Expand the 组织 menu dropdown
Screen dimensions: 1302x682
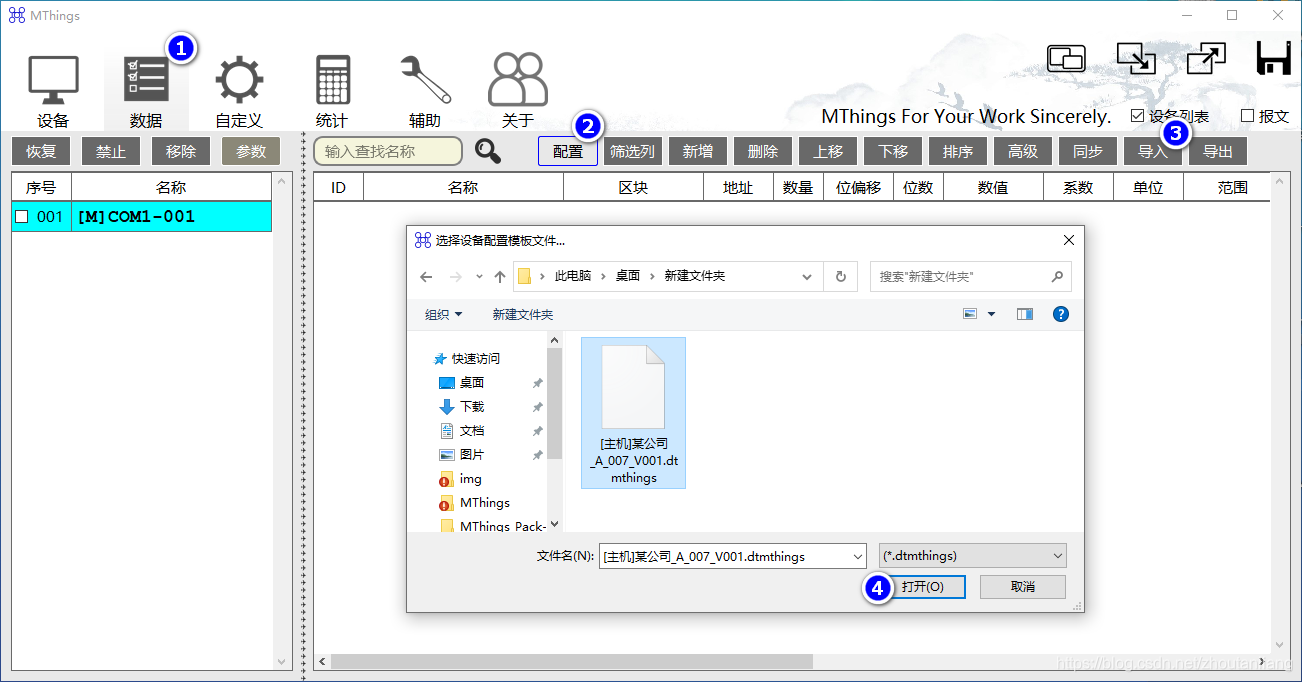coord(444,314)
